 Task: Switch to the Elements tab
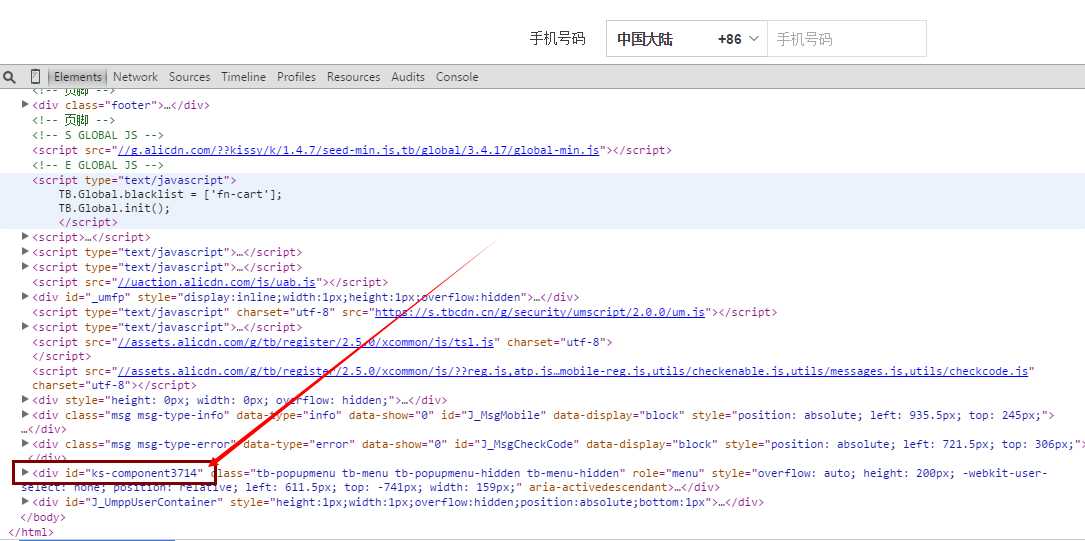tap(78, 77)
